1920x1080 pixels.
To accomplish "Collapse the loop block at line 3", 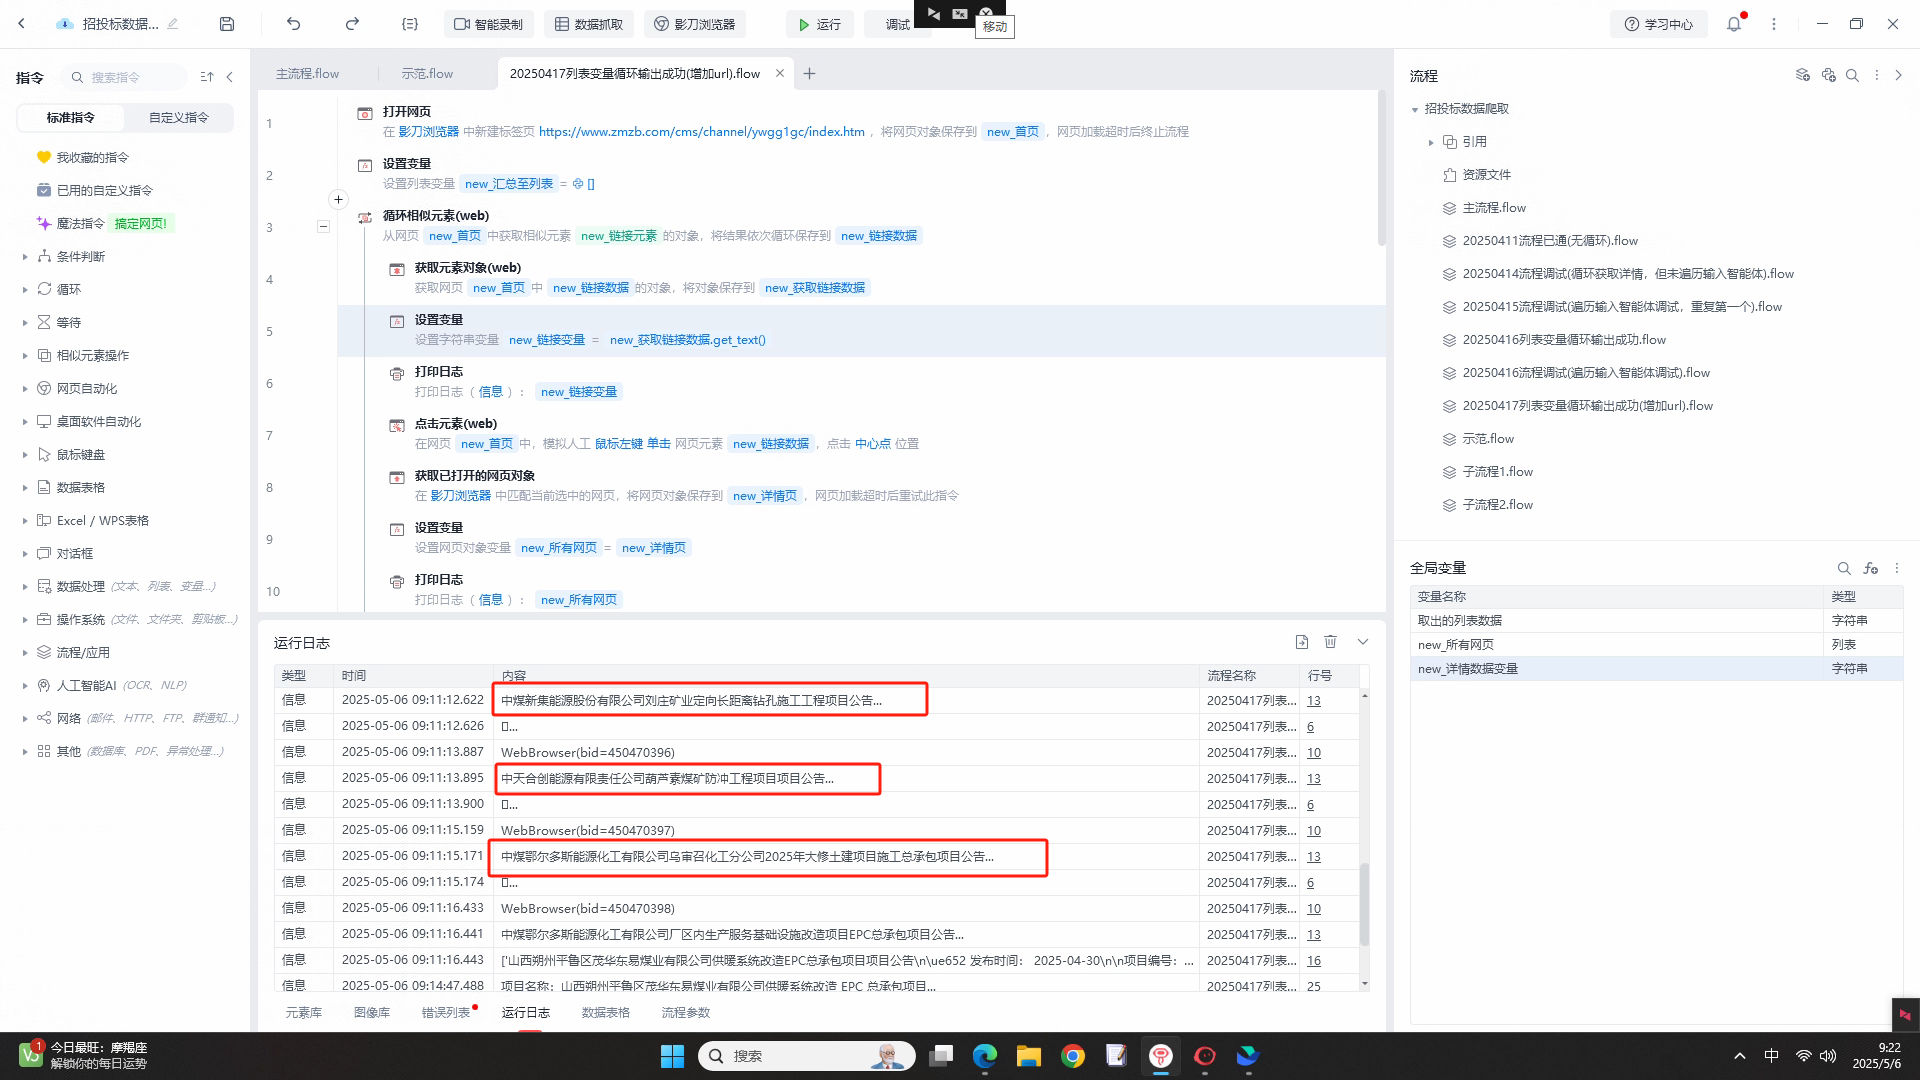I will (323, 227).
